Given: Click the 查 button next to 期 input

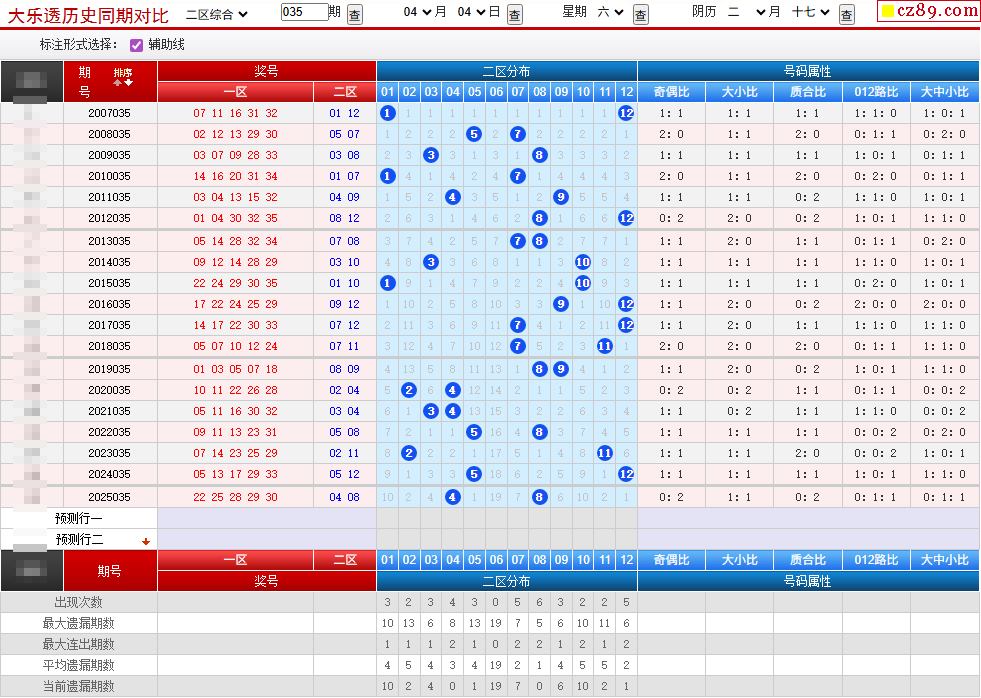Looking at the screenshot, I should coord(355,13).
